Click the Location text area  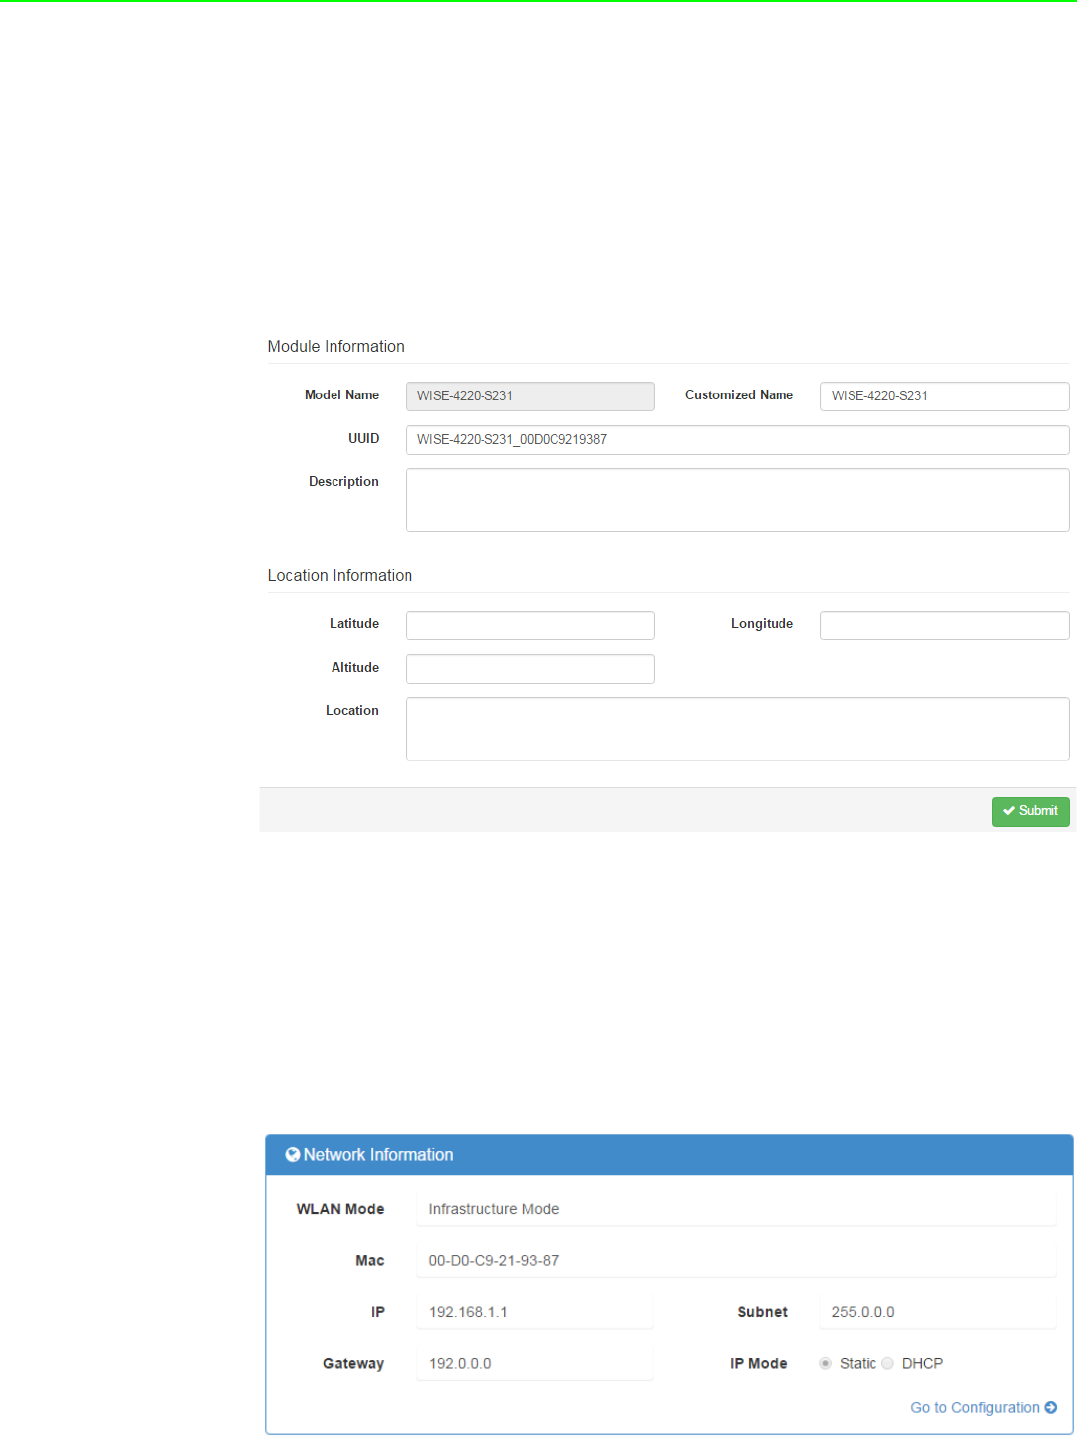coord(737,729)
